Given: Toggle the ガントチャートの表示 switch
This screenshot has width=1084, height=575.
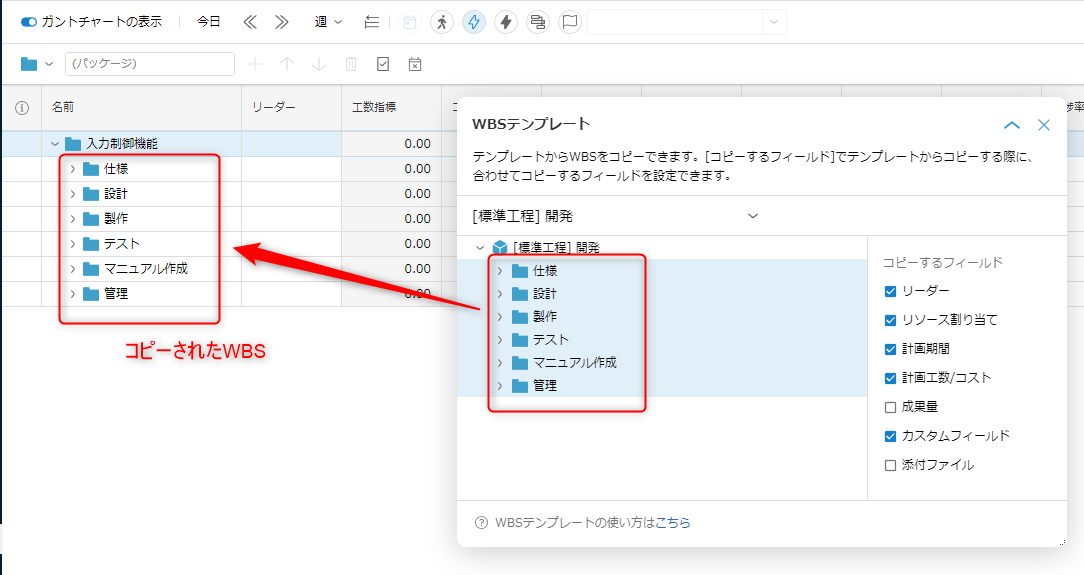Looking at the screenshot, I should click(x=29, y=22).
